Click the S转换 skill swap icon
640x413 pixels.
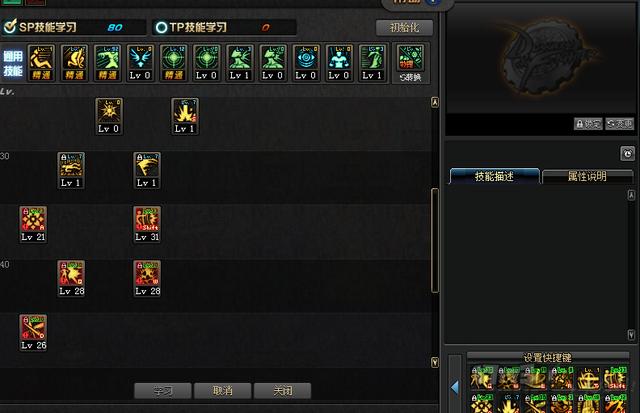click(x=411, y=63)
